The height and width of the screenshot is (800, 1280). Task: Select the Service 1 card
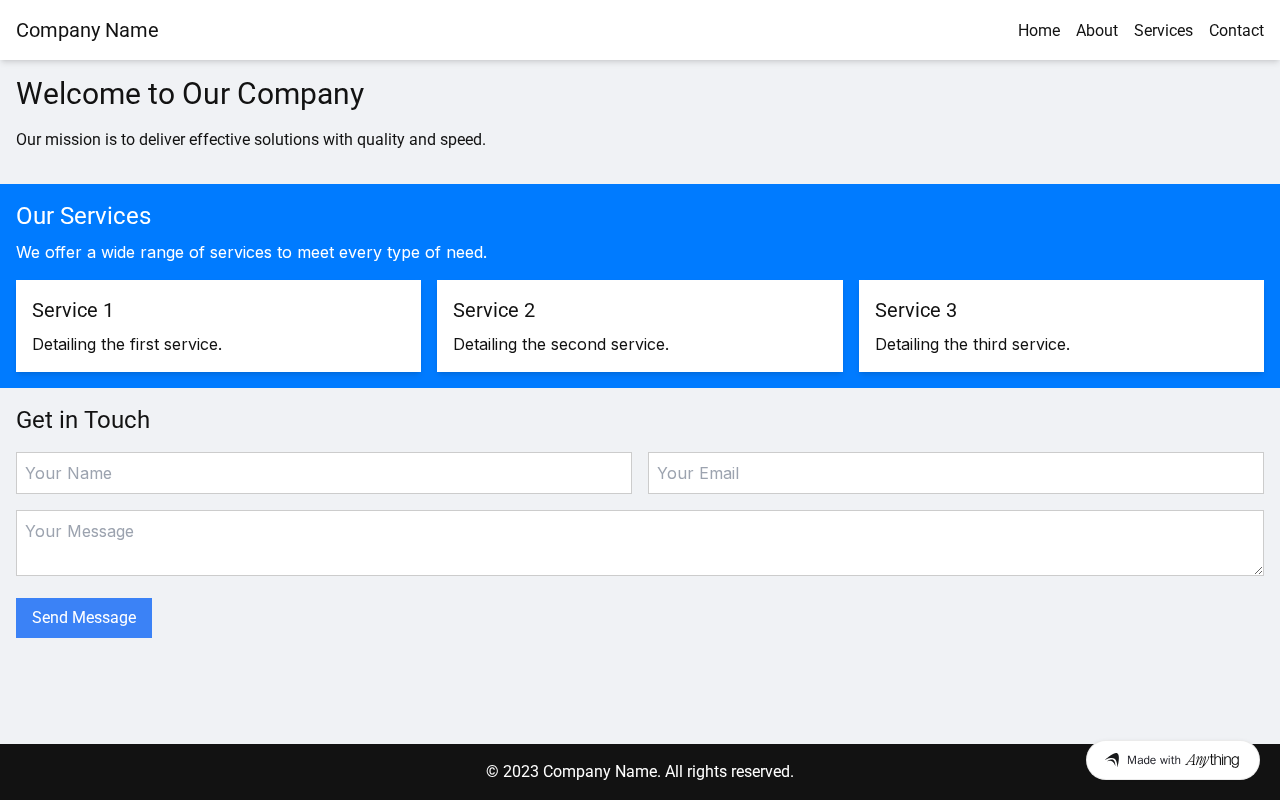pos(218,326)
